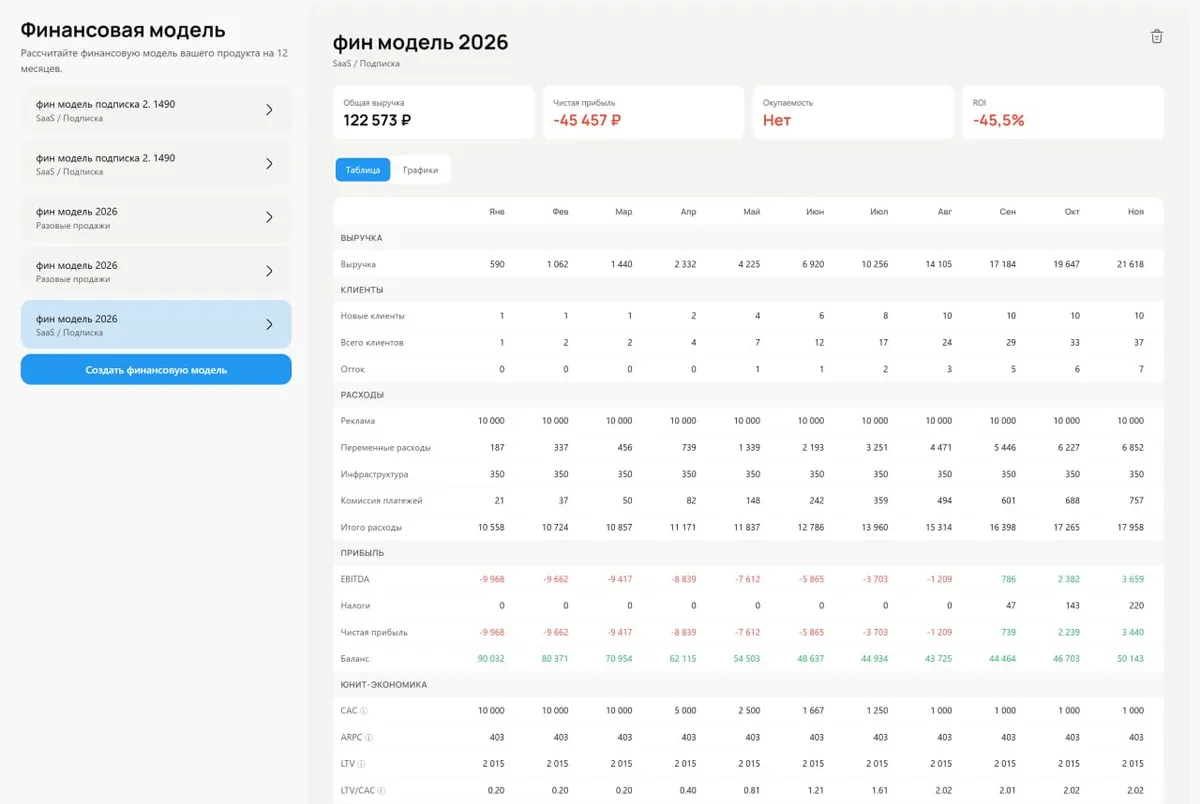Screen dimensions: 1200x804
Task: Click the info icon beside LTV/CAC
Action: click(382, 791)
